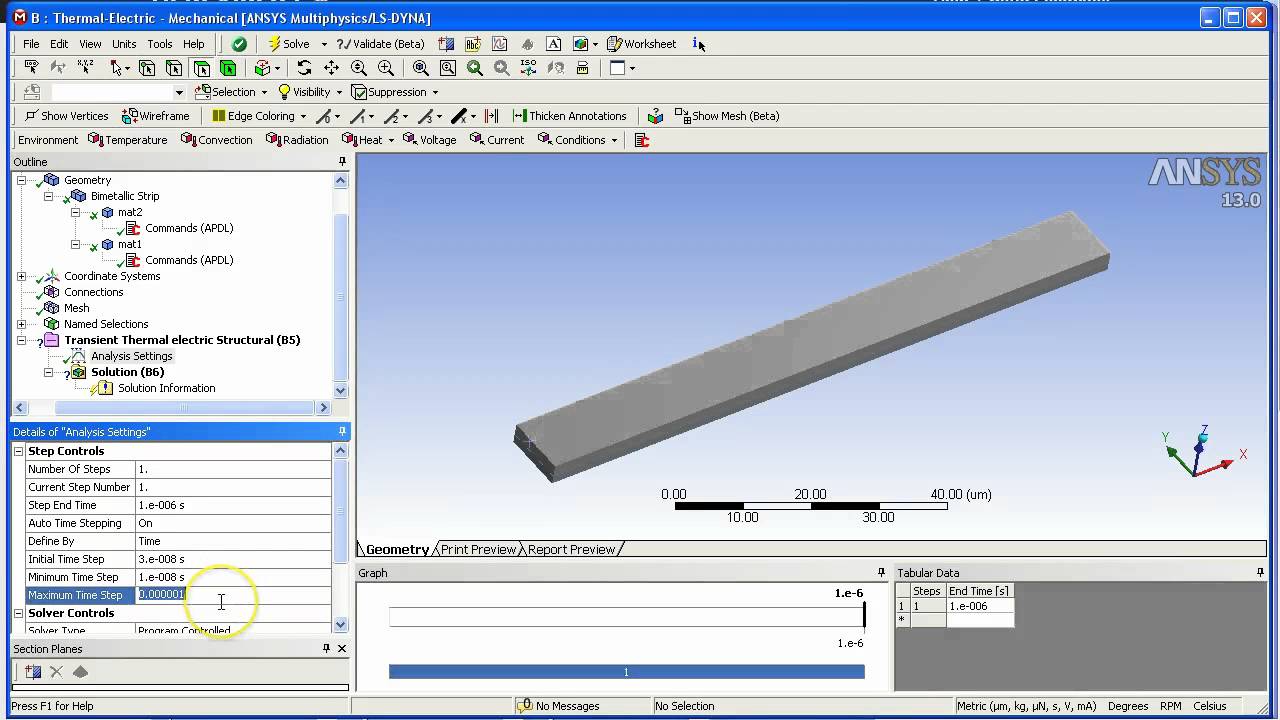Insert a Voltage load
Viewport: 1280px width, 720px height.
[x=429, y=140]
